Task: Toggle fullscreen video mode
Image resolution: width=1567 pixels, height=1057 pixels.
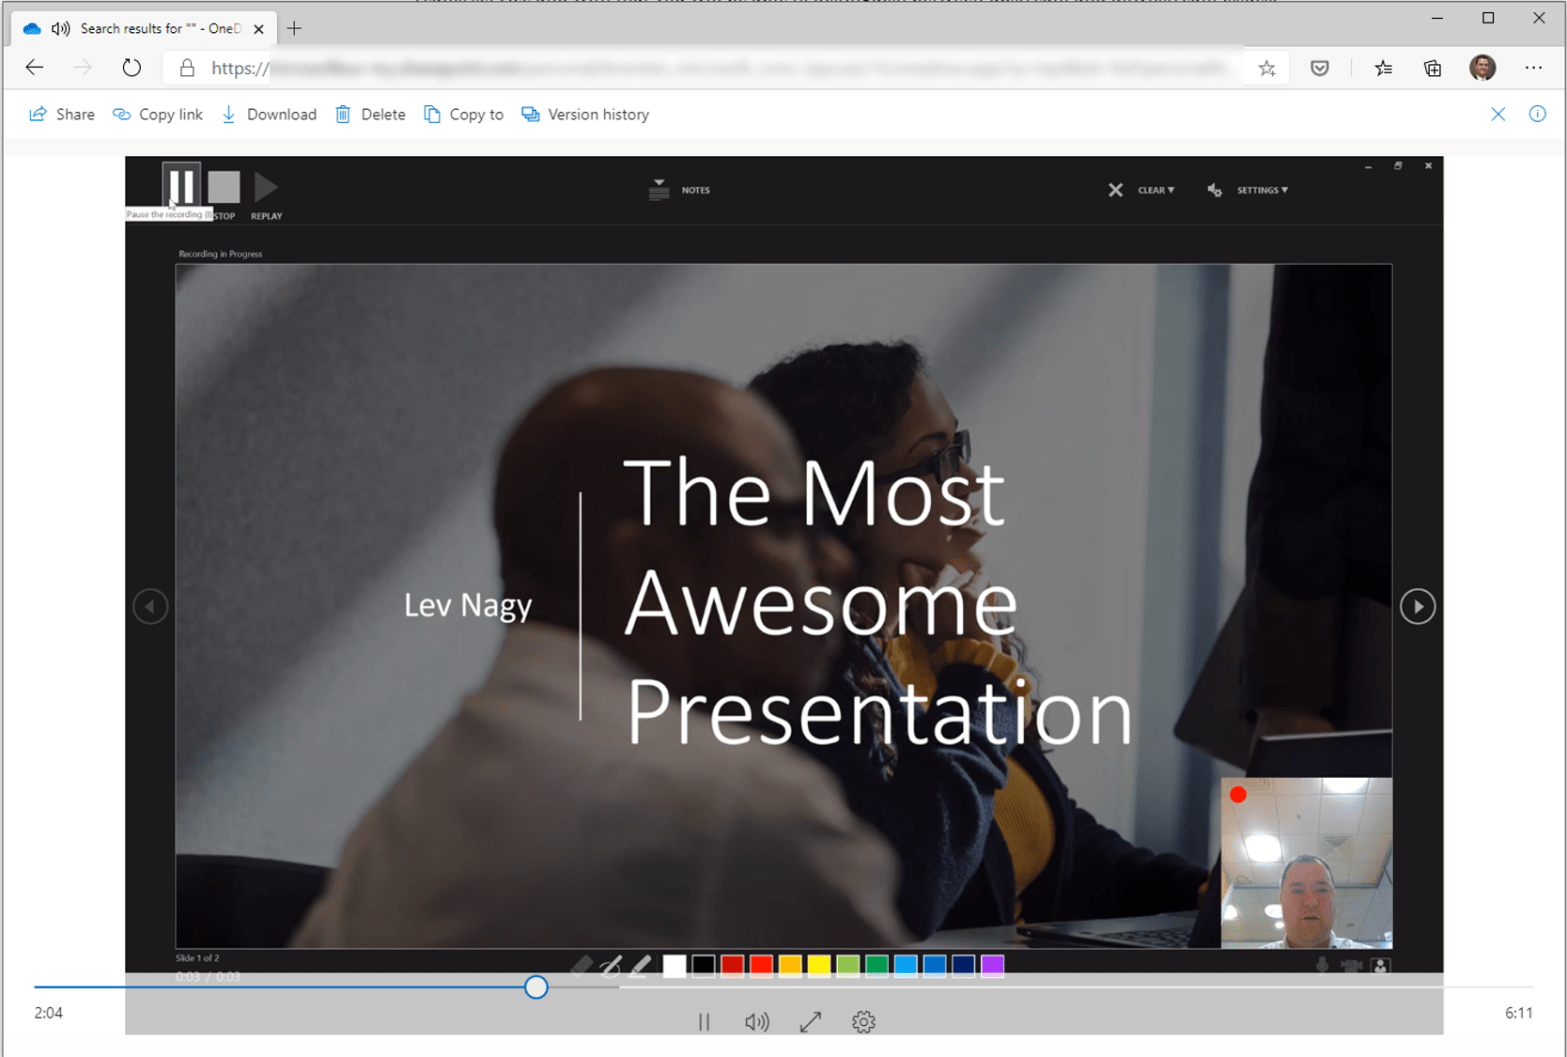Action: [x=810, y=1021]
